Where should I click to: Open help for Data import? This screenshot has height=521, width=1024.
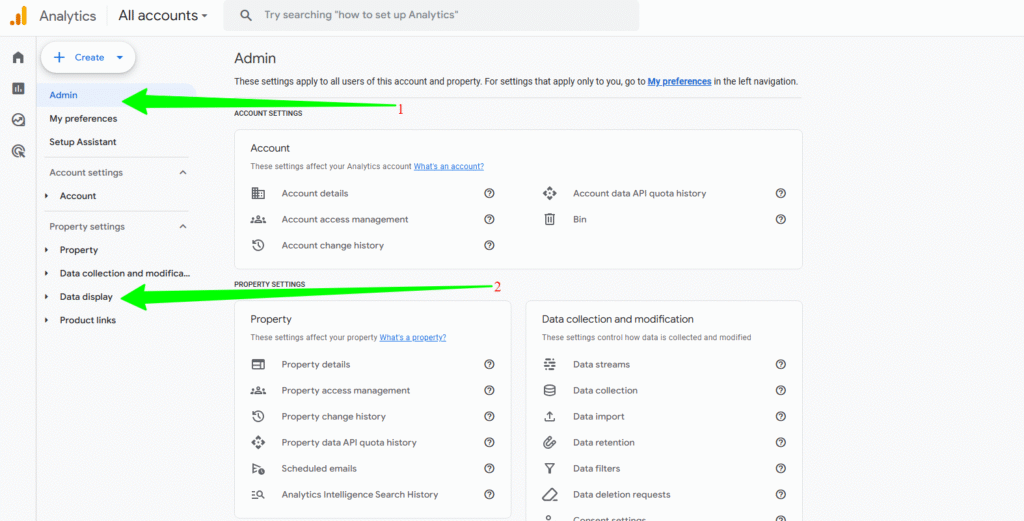(x=780, y=417)
